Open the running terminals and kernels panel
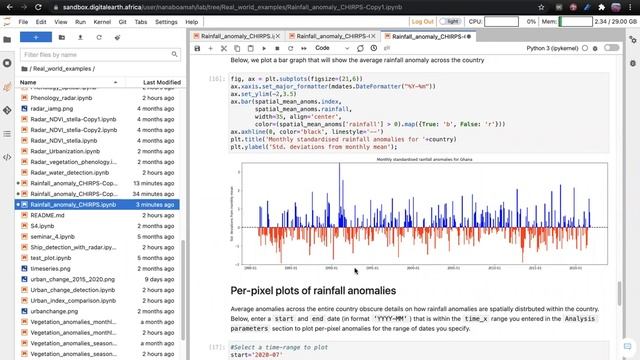The image size is (640, 360). coord(7,63)
